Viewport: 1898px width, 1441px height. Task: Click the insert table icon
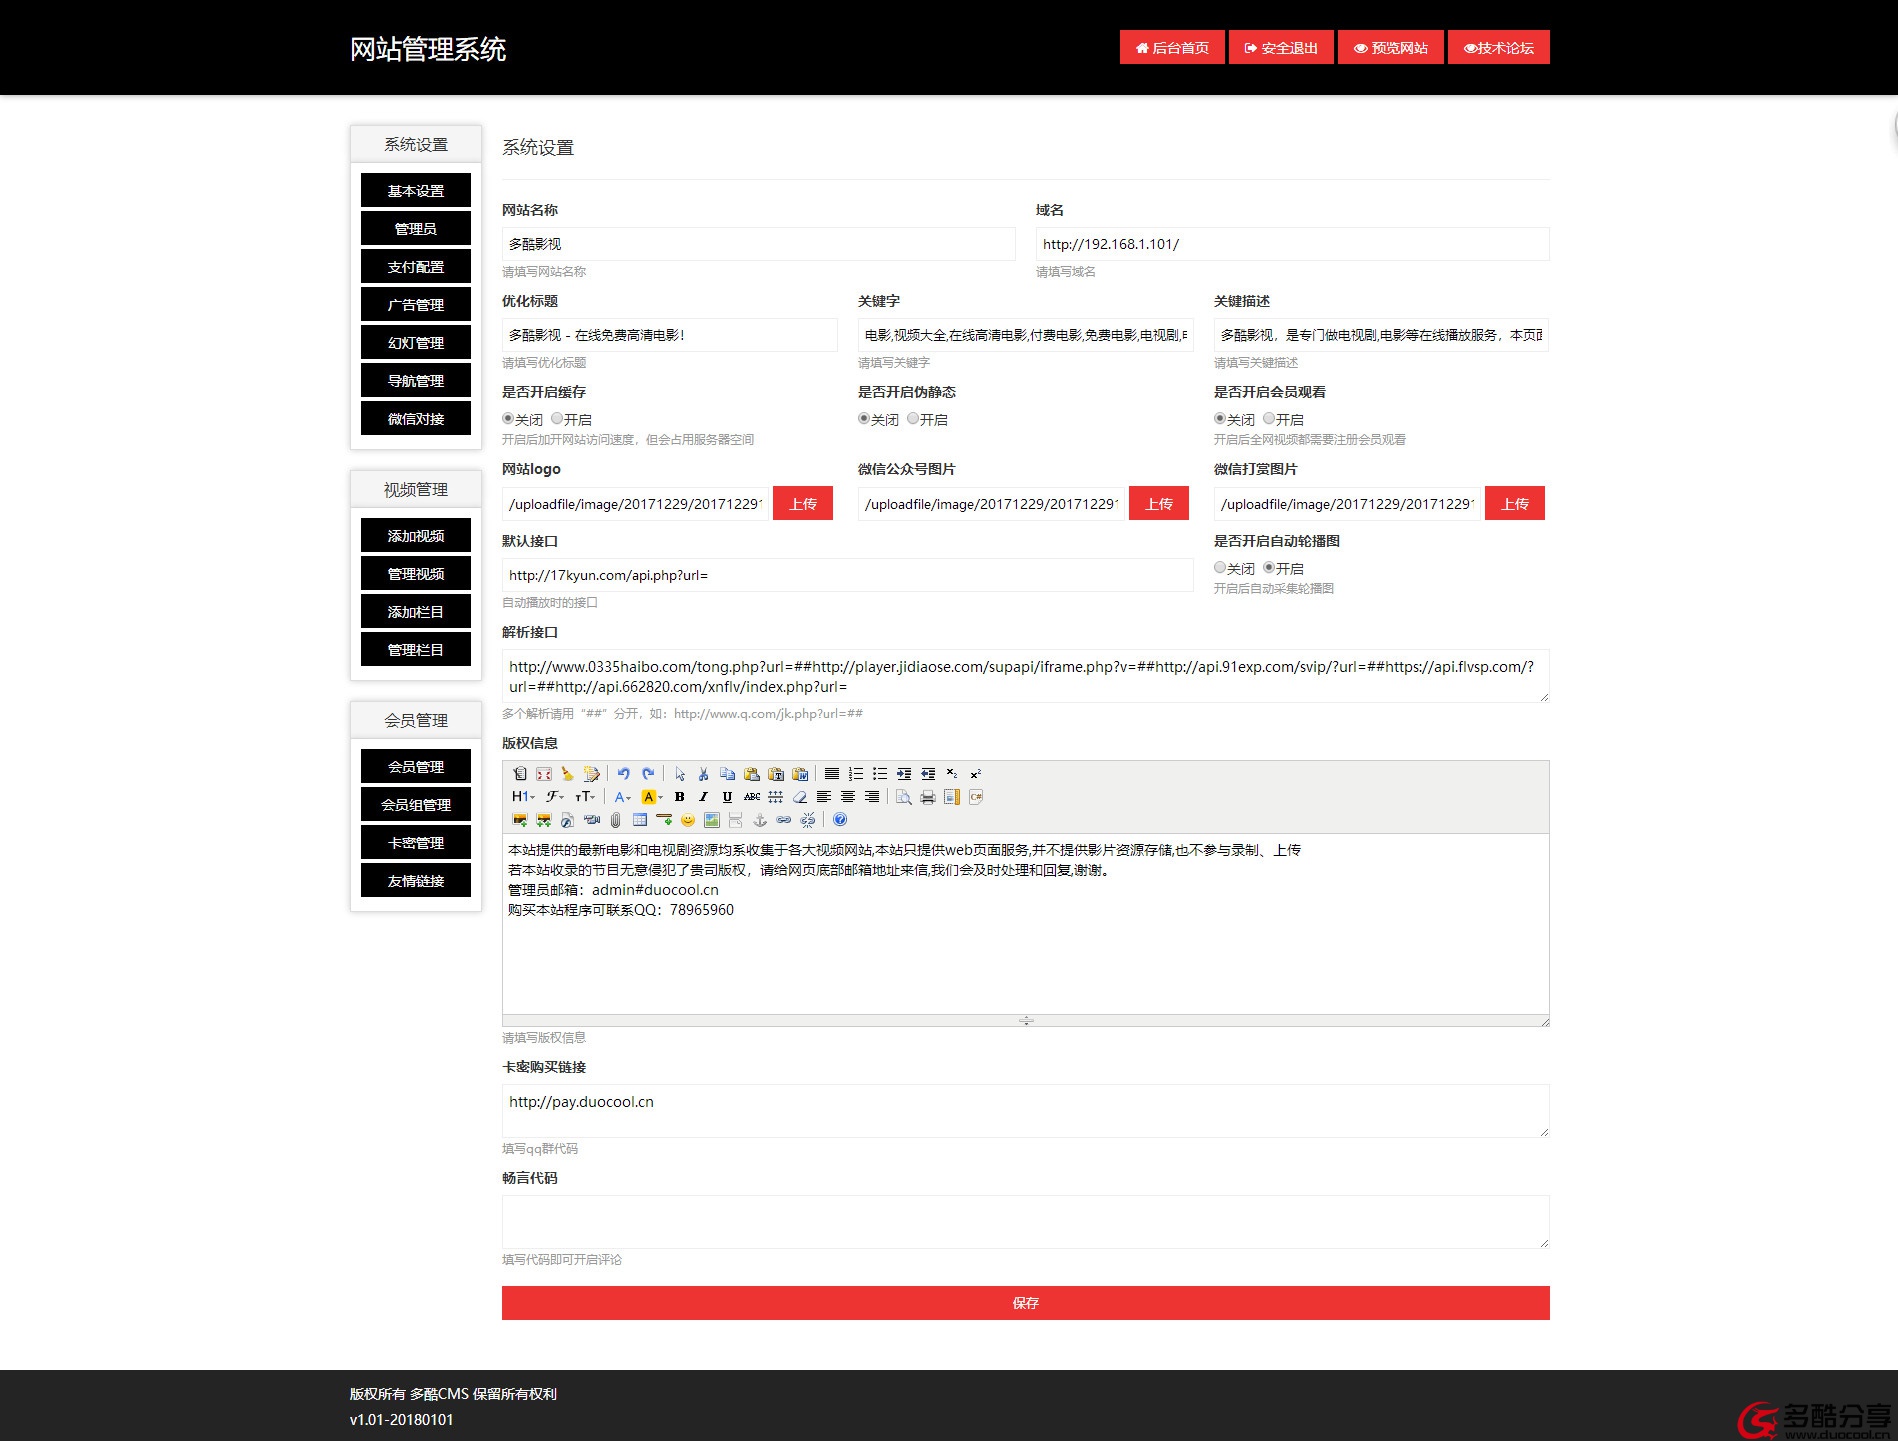coord(640,820)
